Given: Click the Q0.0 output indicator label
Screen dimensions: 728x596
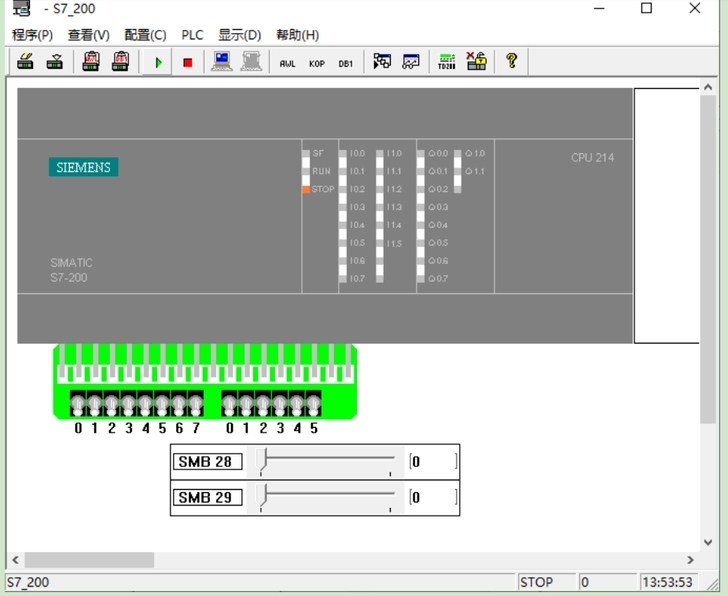Looking at the screenshot, I should 438,153.
